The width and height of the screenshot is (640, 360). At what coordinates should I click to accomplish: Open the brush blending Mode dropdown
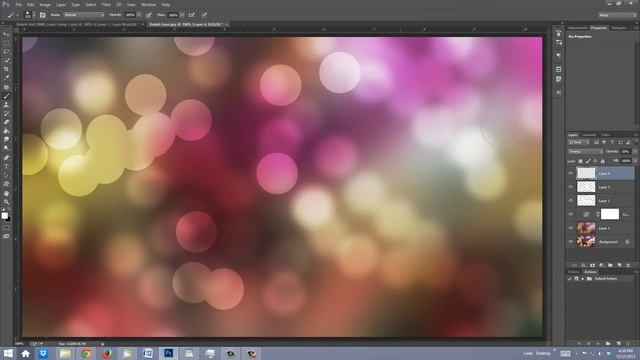coord(84,15)
